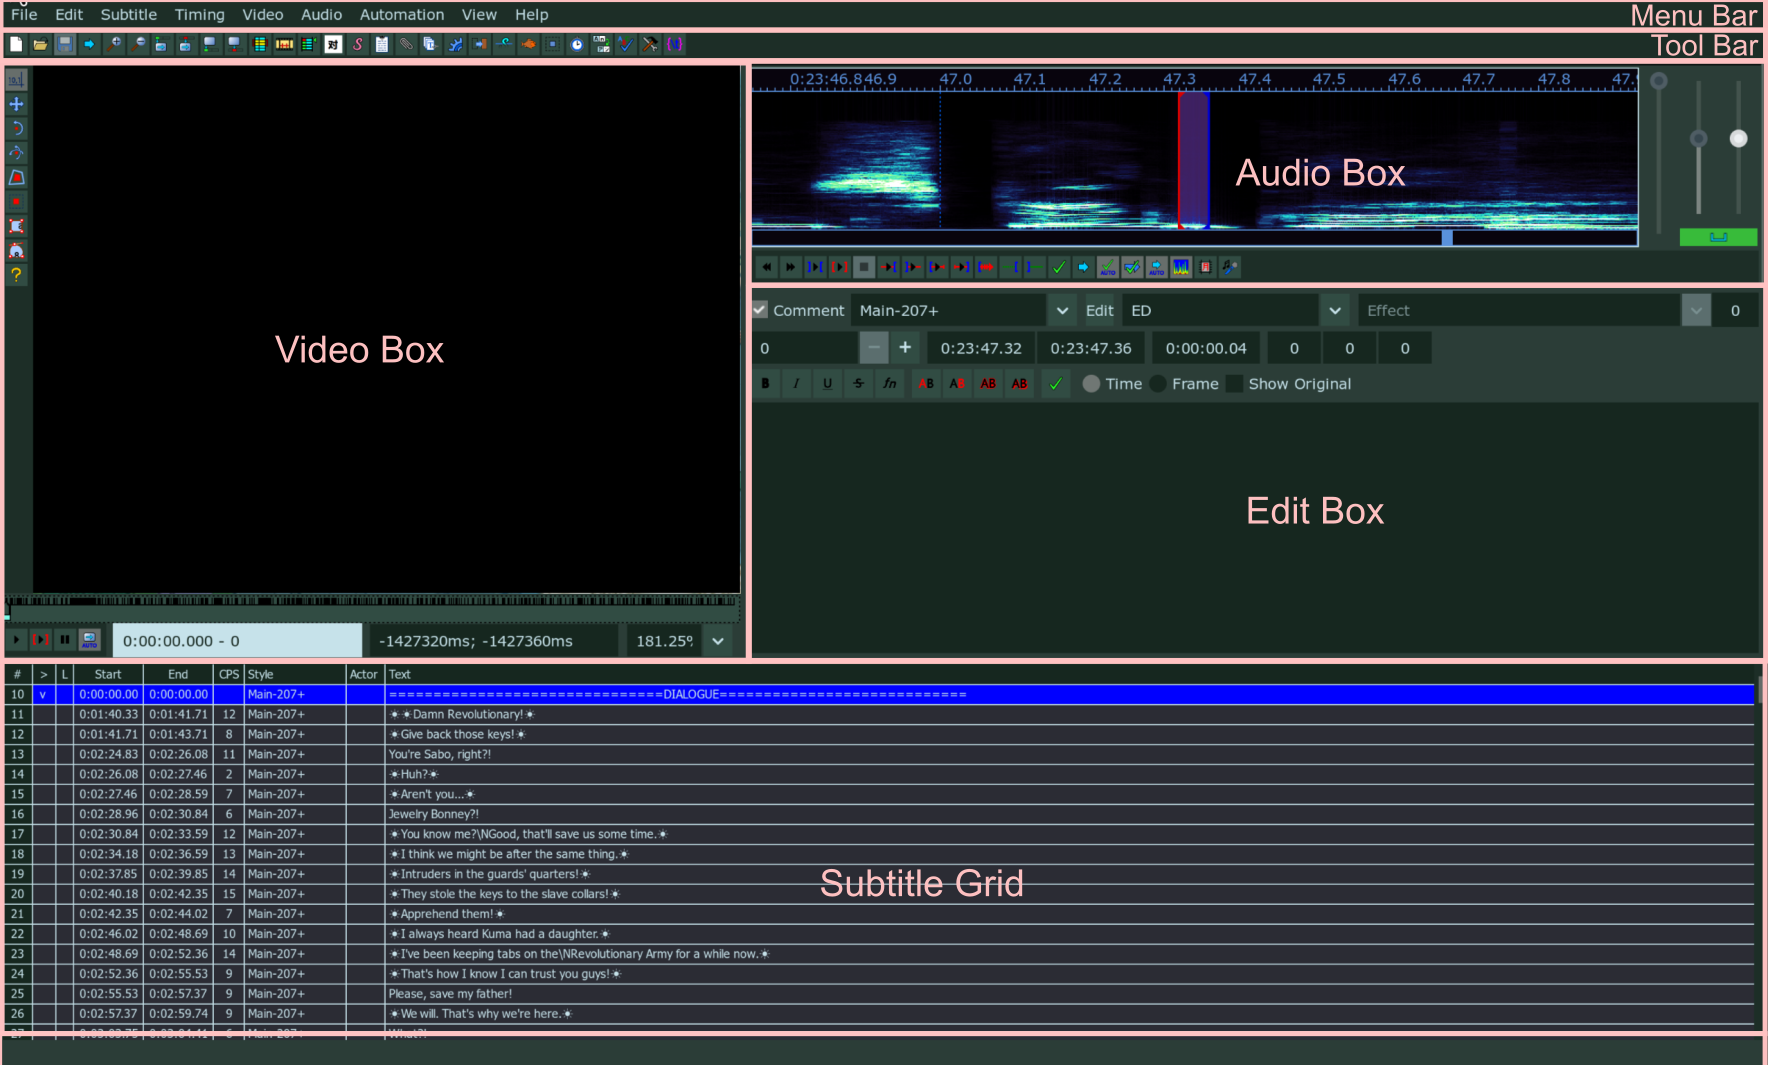Click the video seek bar track

click(x=373, y=610)
